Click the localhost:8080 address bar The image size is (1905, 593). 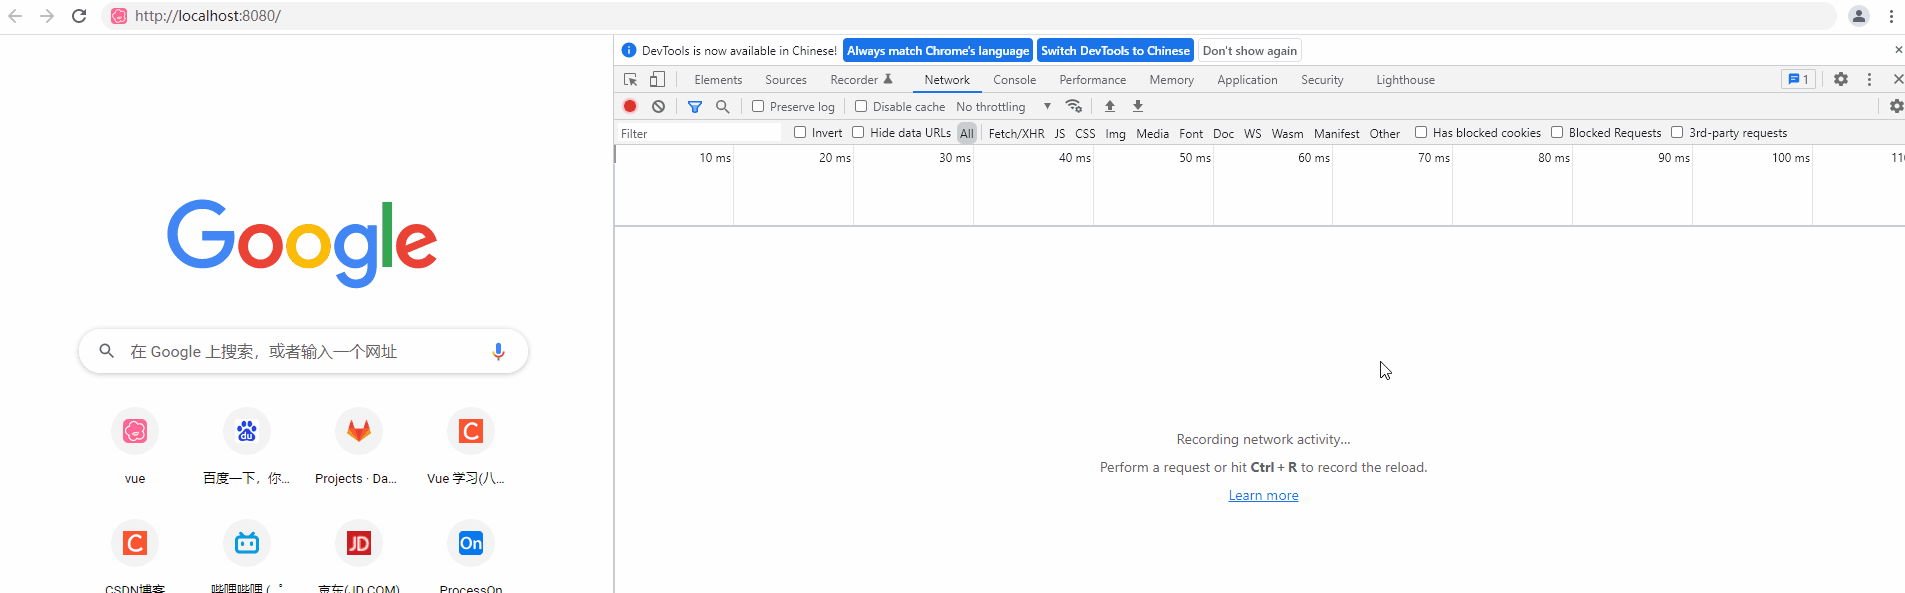[970, 16]
